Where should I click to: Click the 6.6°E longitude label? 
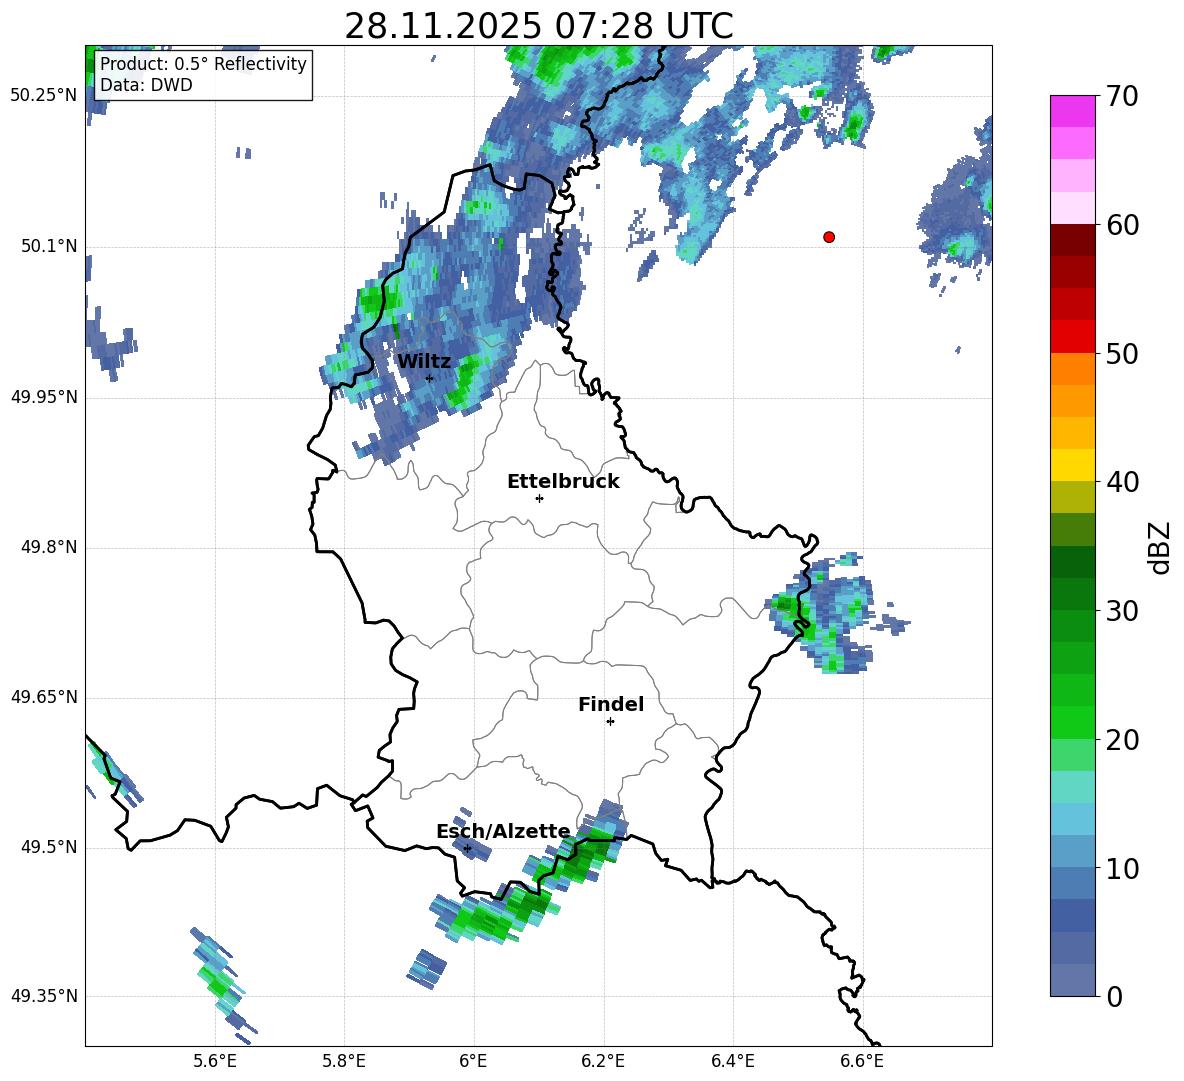(x=862, y=1061)
